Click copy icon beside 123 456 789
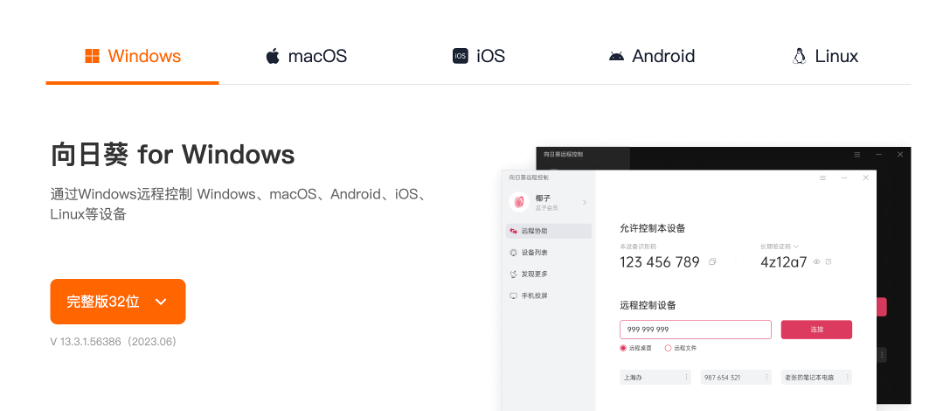Image resolution: width=936 pixels, height=411 pixels. pos(712,262)
